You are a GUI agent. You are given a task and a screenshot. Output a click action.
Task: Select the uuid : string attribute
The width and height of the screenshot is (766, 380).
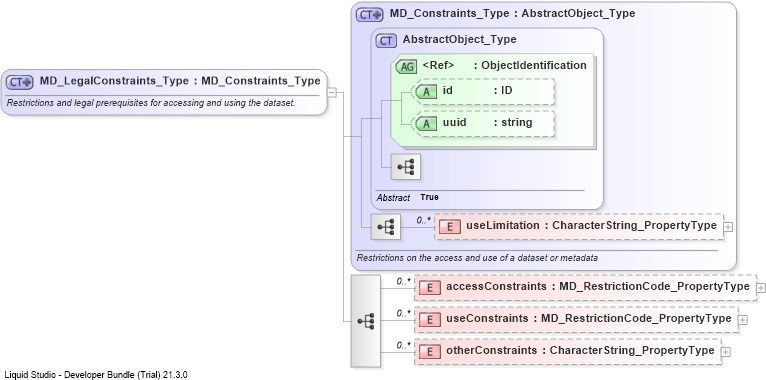[484, 124]
